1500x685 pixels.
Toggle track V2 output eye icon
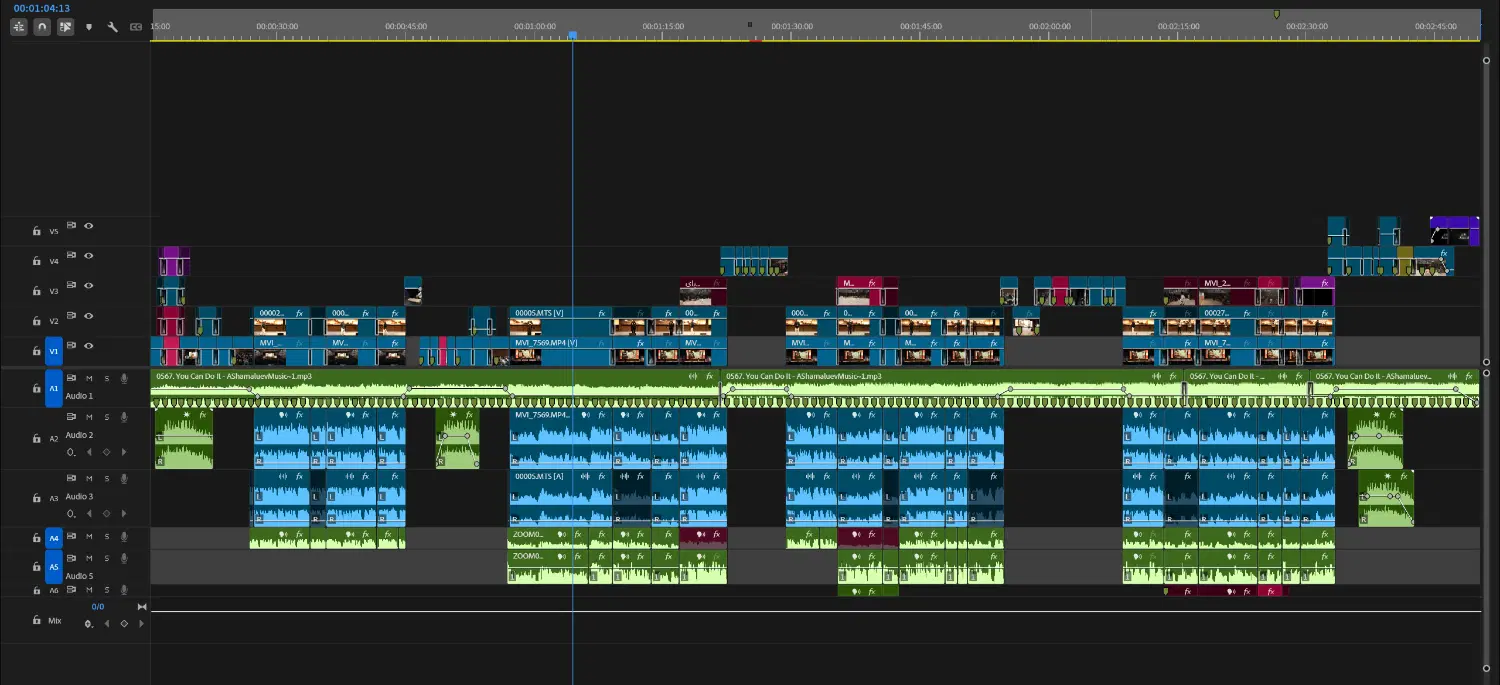click(x=89, y=316)
